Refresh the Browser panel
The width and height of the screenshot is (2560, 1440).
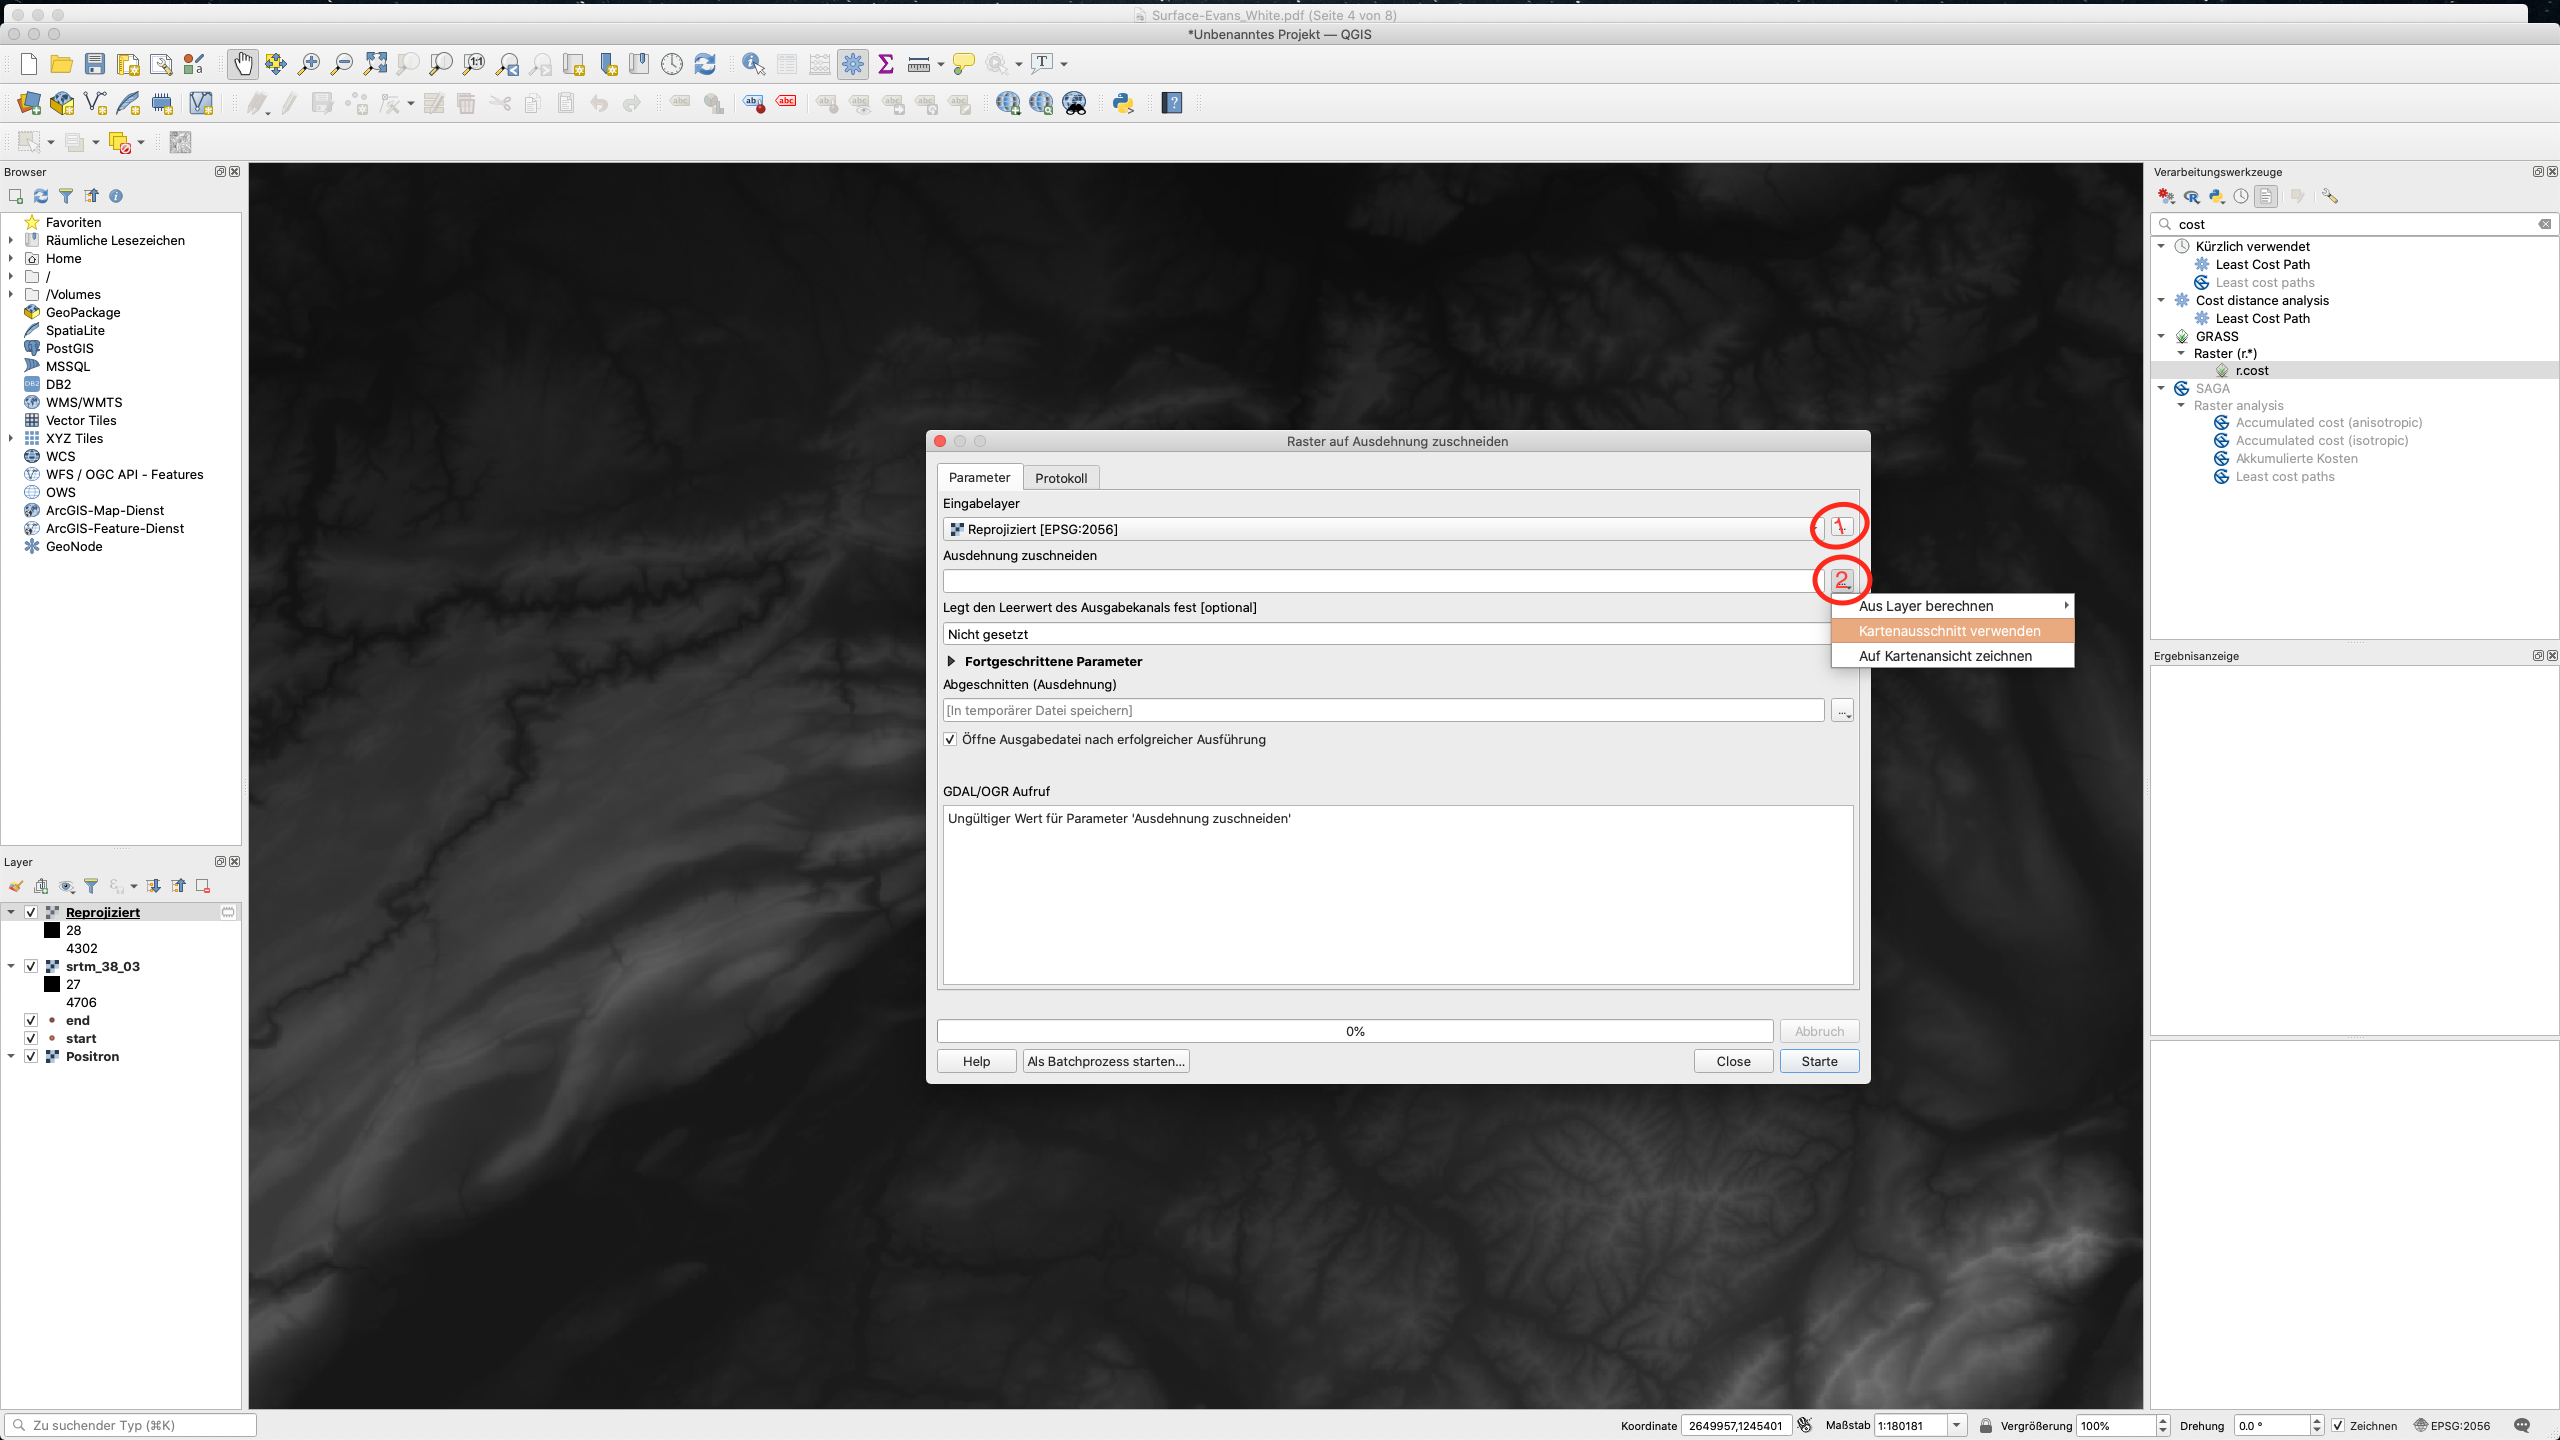tap(41, 196)
